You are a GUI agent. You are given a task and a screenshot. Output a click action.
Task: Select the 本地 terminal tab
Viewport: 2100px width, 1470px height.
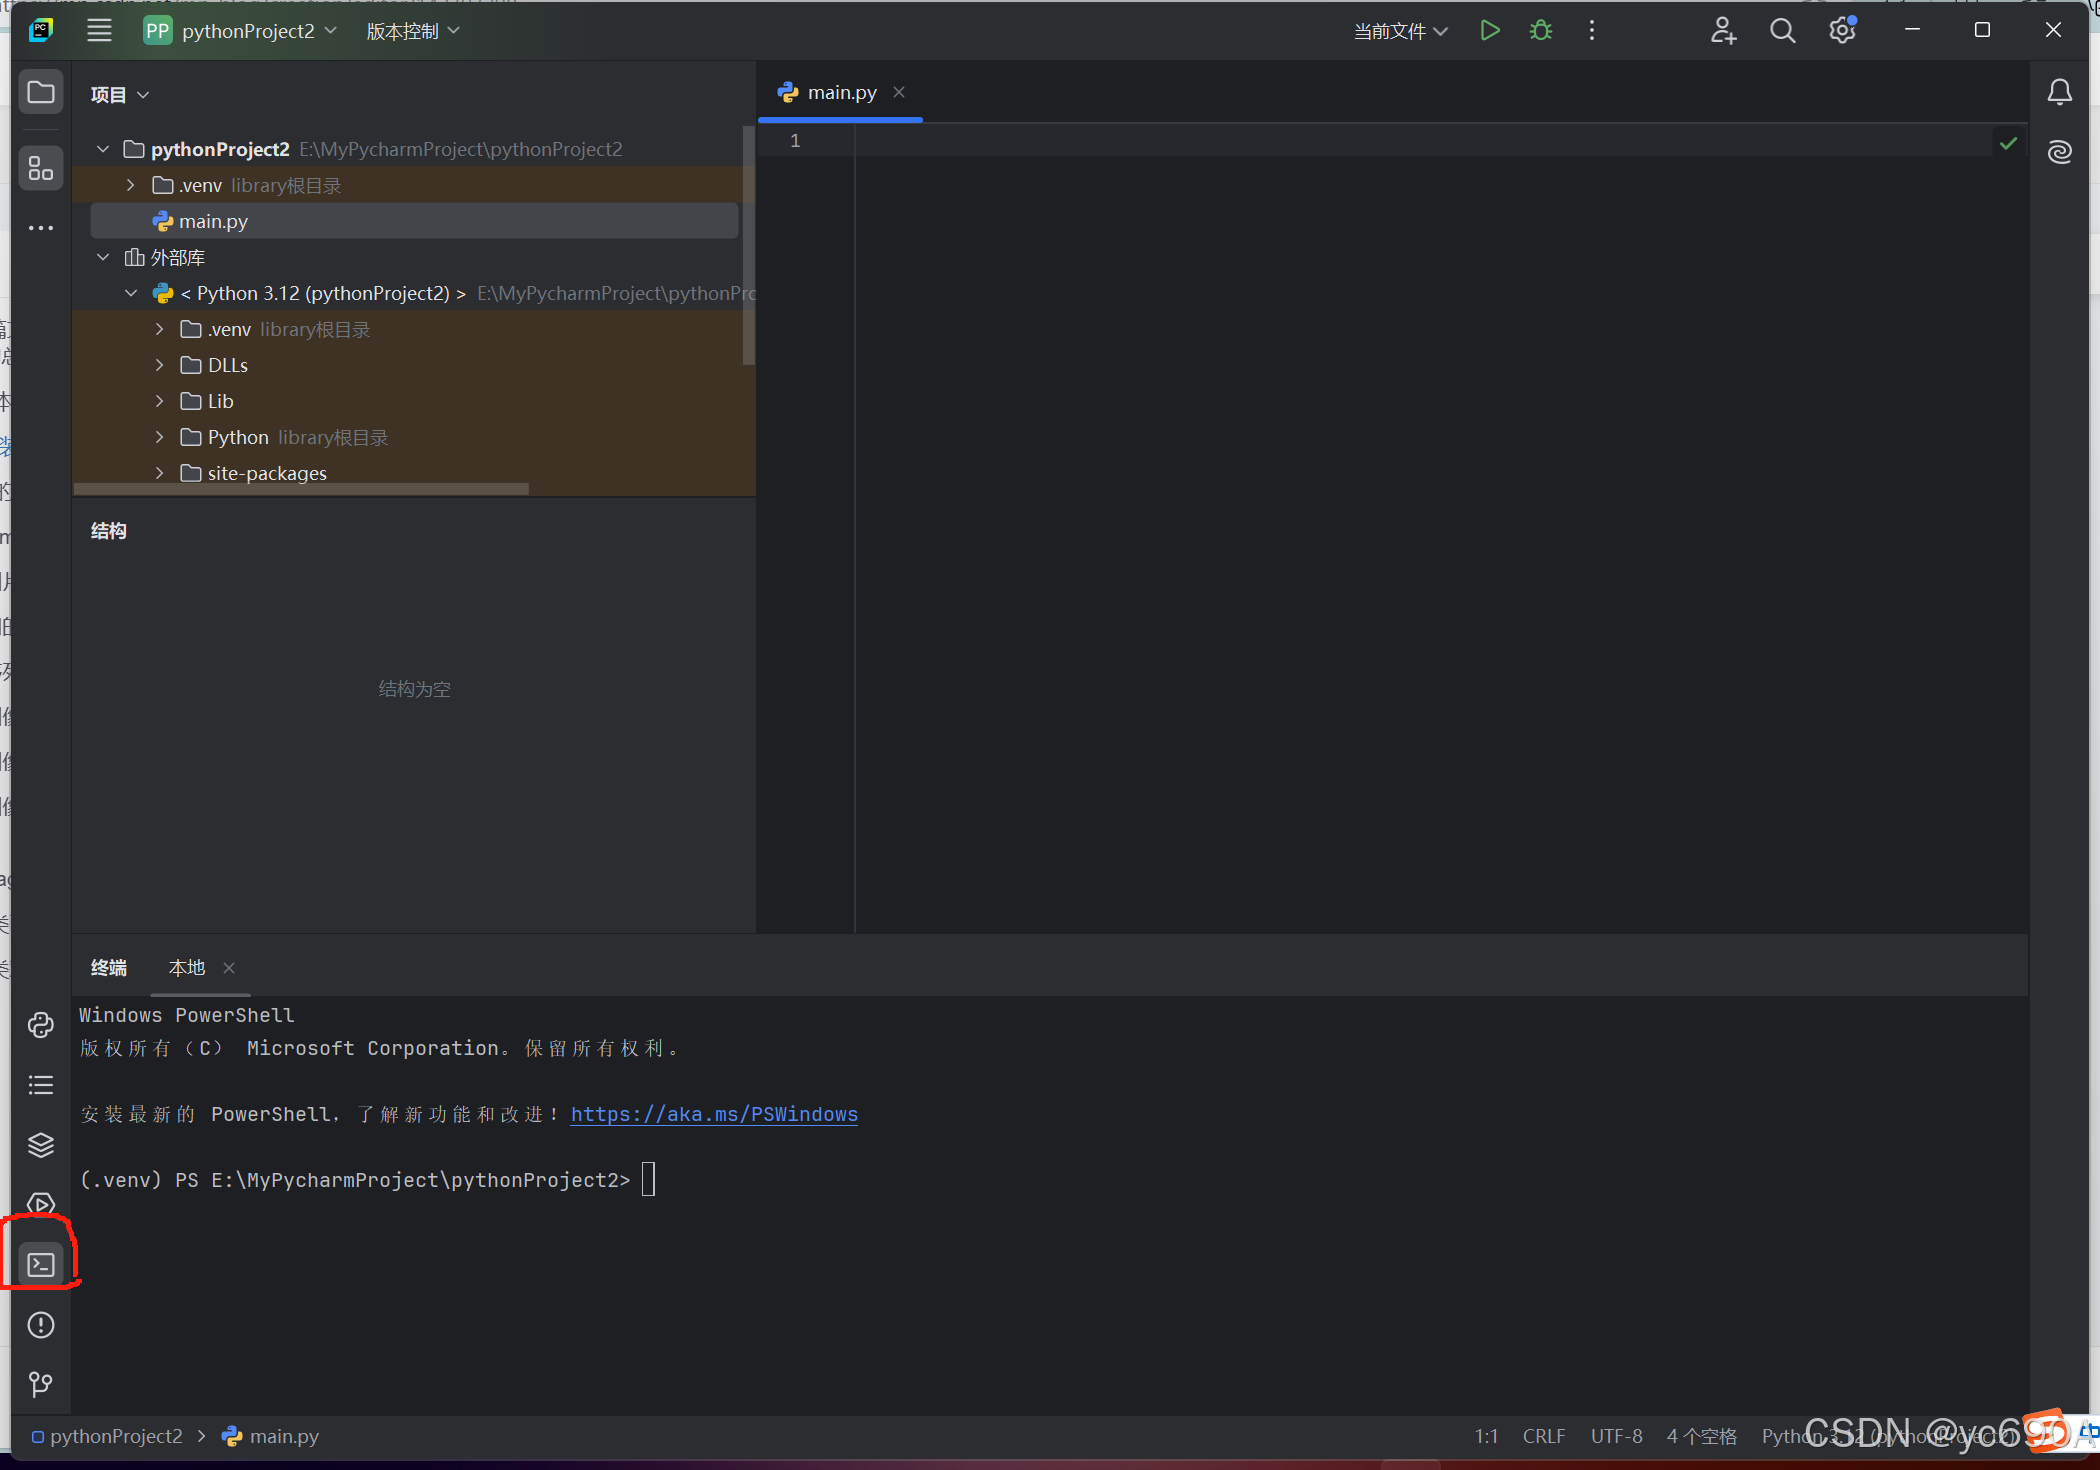pos(187,968)
